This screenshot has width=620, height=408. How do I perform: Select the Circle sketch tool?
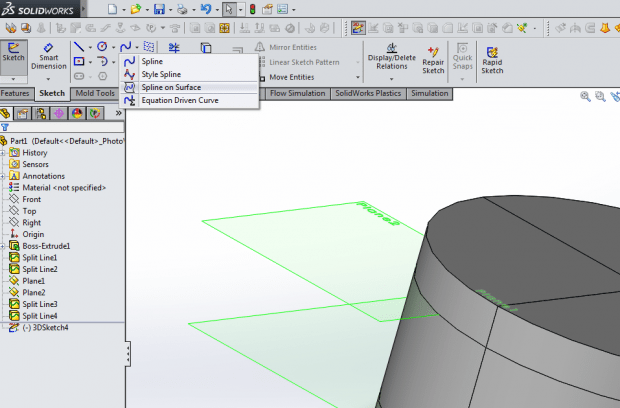102,47
